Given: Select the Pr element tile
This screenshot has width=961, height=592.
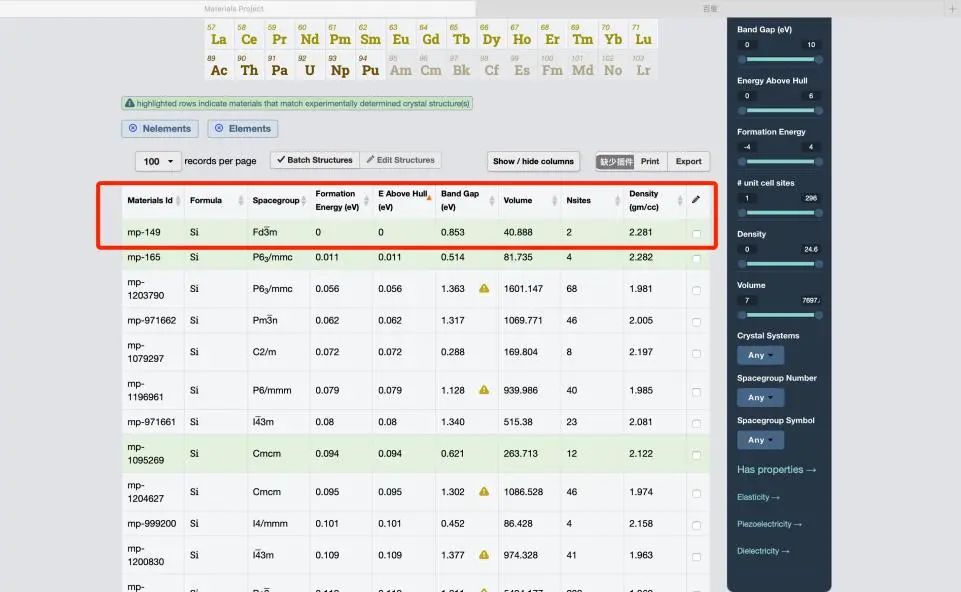Looking at the screenshot, I should pos(279,34).
